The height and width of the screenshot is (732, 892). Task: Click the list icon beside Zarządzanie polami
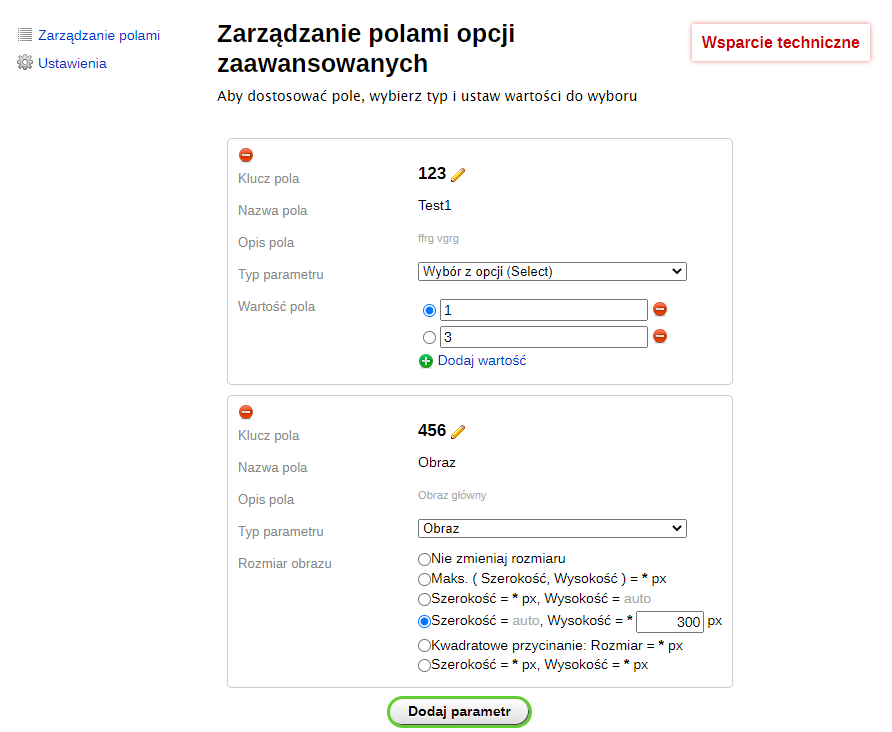coord(23,34)
